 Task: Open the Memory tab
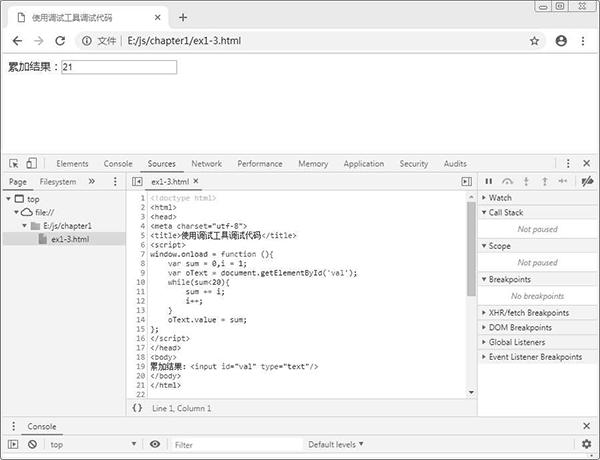tap(313, 164)
